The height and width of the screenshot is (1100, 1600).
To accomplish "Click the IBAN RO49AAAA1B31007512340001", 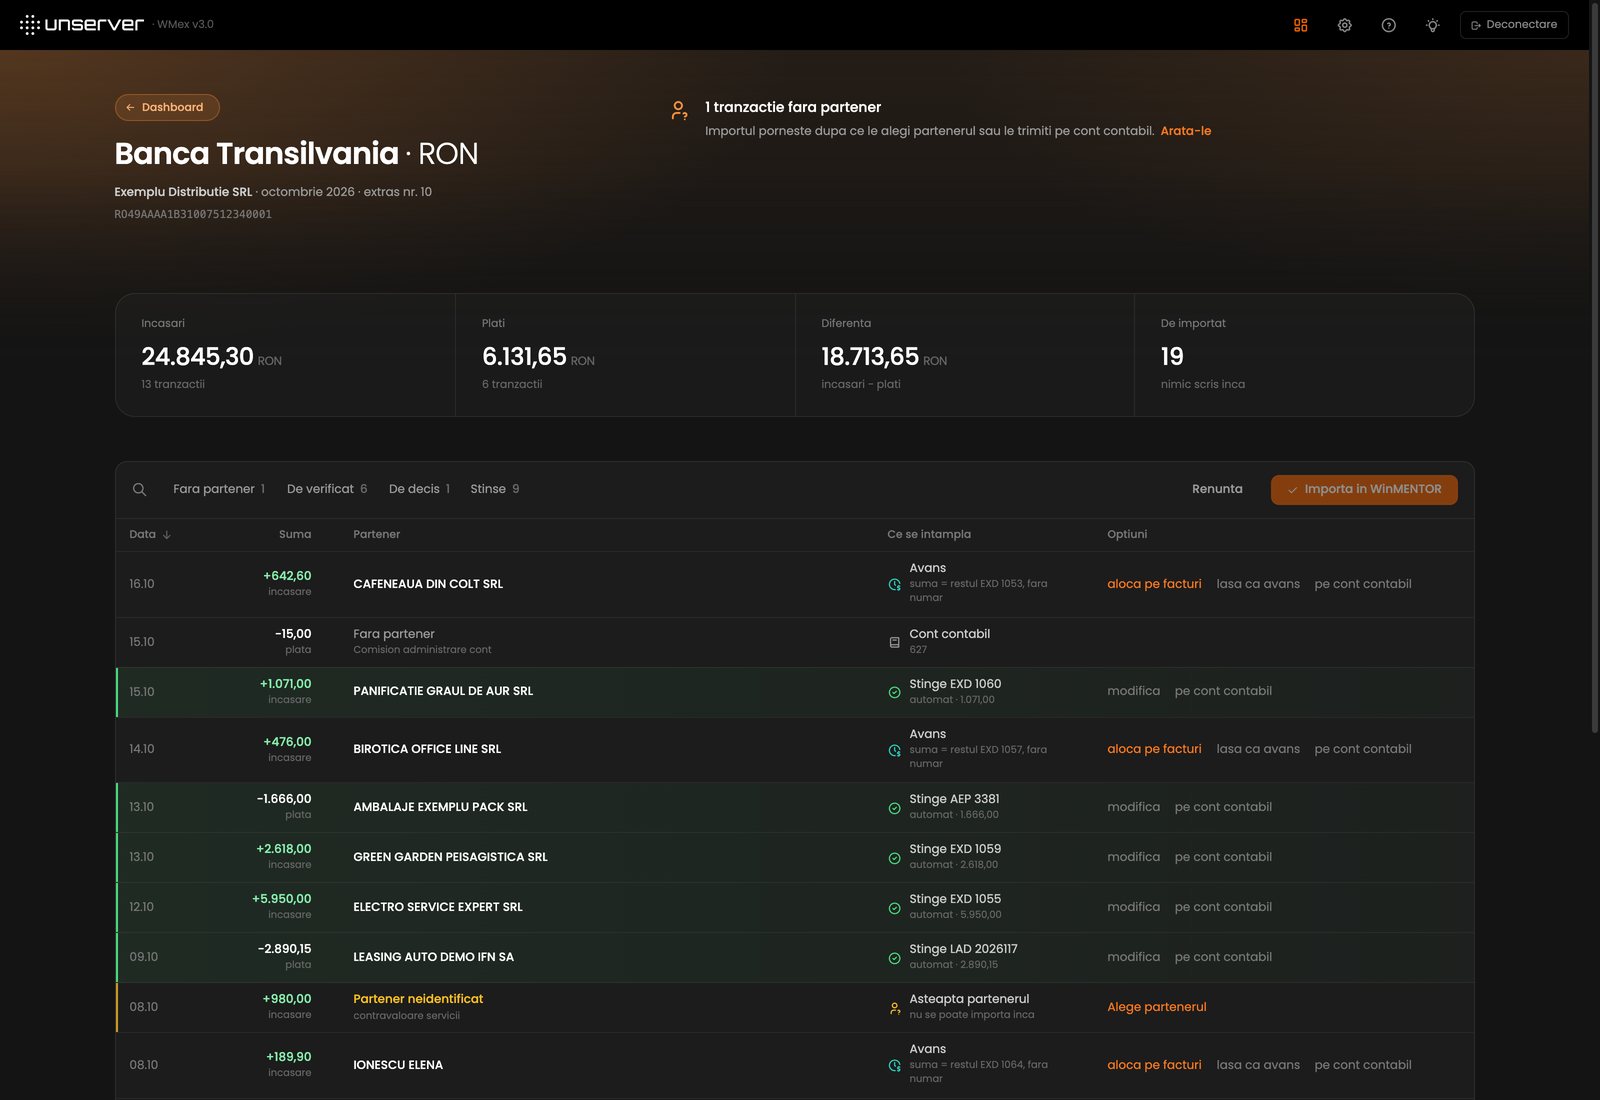I will [193, 214].
